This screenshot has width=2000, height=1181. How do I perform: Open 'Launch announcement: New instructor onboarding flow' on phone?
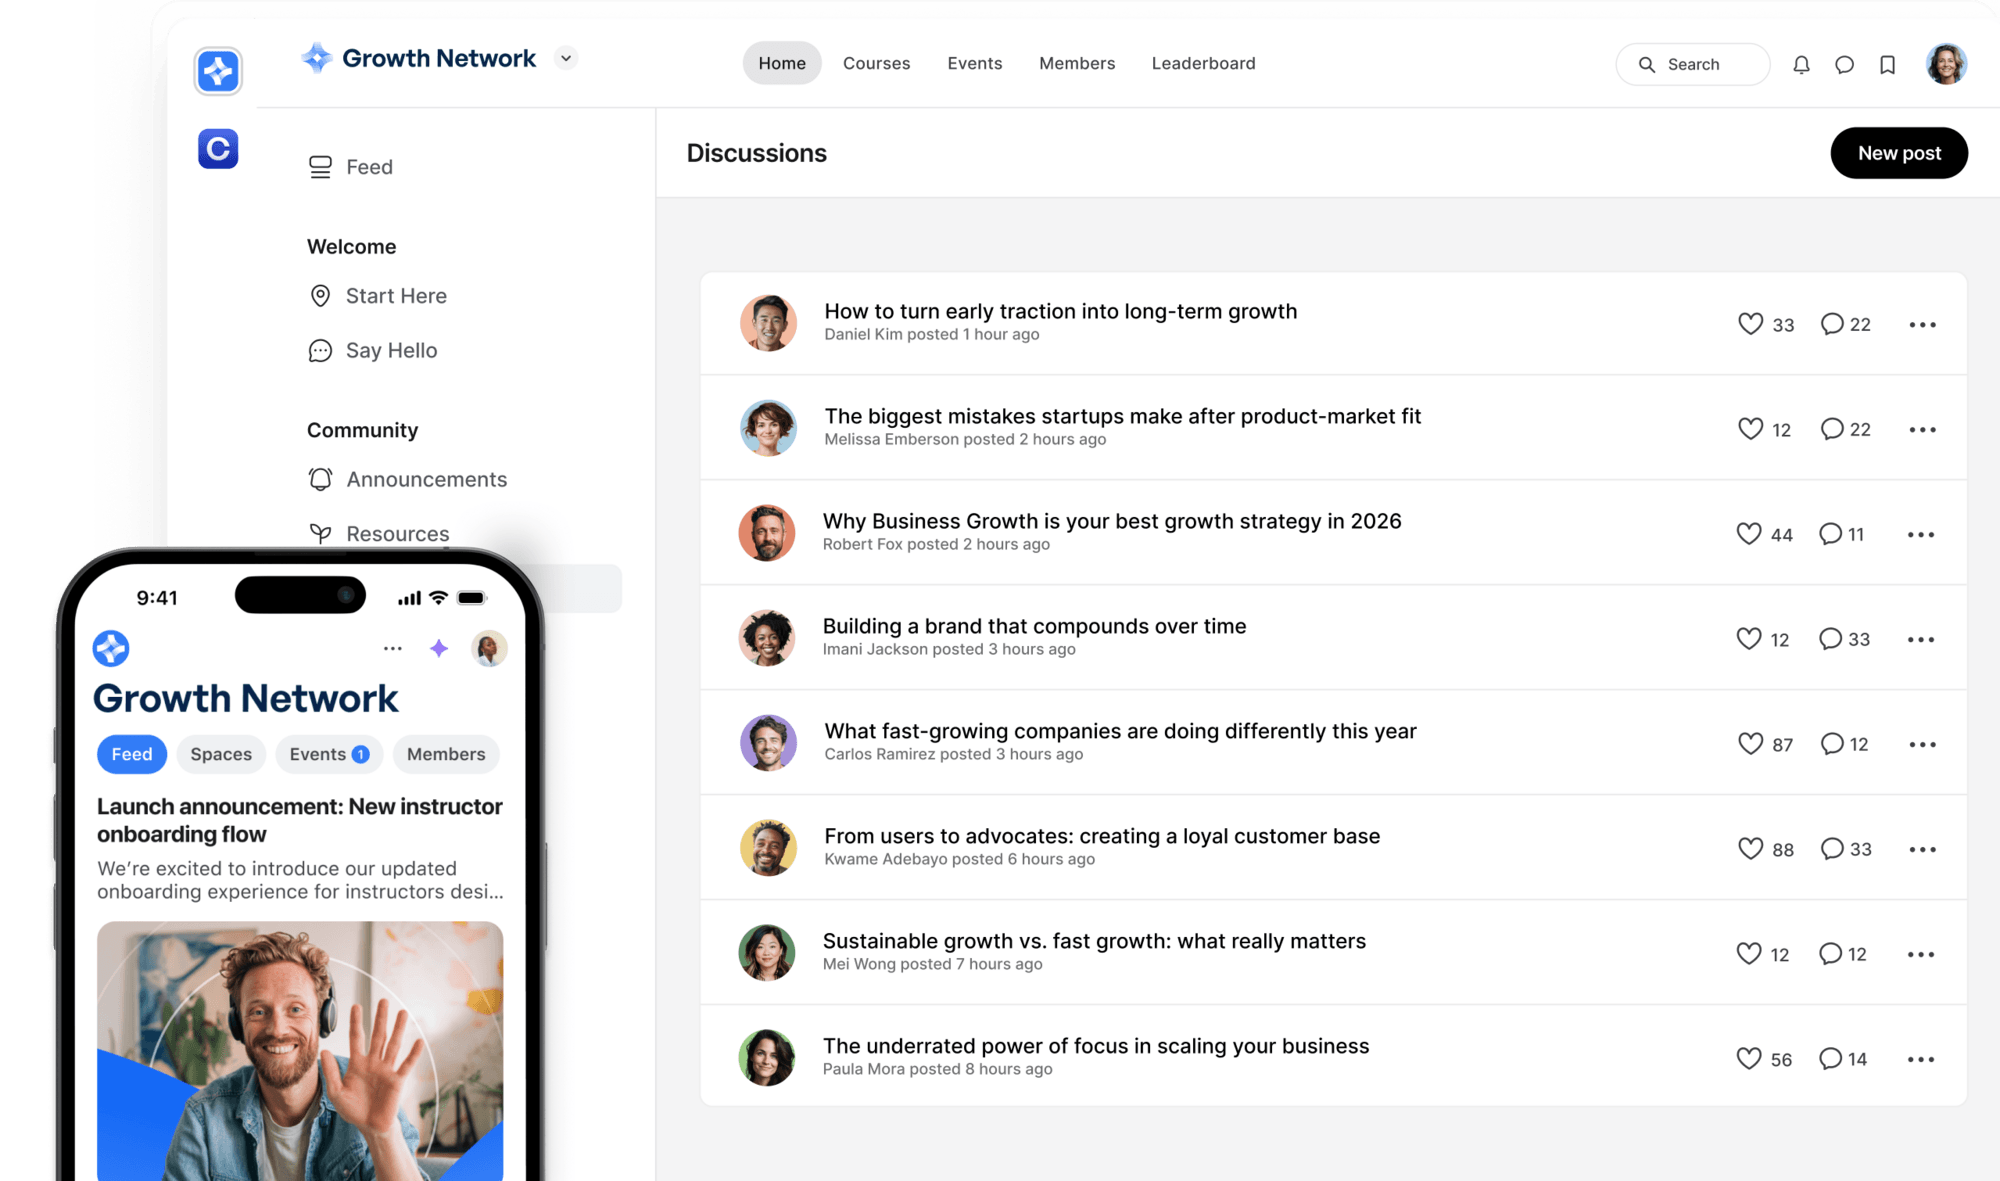coord(300,820)
